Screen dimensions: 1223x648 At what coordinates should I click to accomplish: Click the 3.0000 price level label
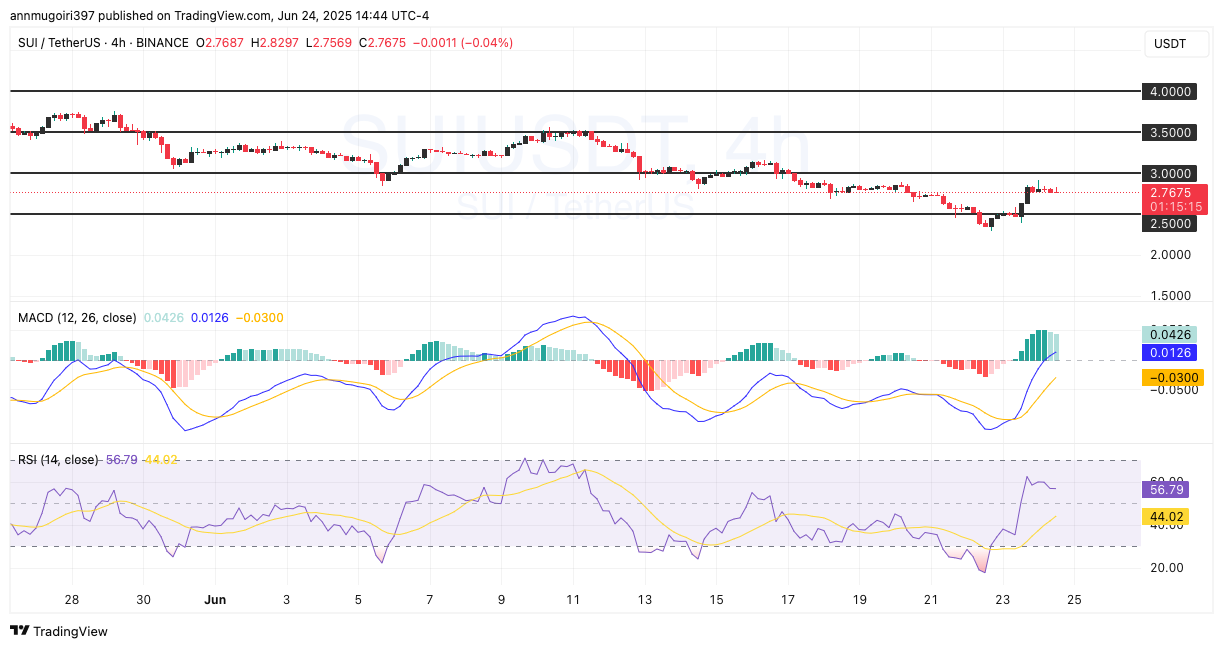[x=1170, y=173]
